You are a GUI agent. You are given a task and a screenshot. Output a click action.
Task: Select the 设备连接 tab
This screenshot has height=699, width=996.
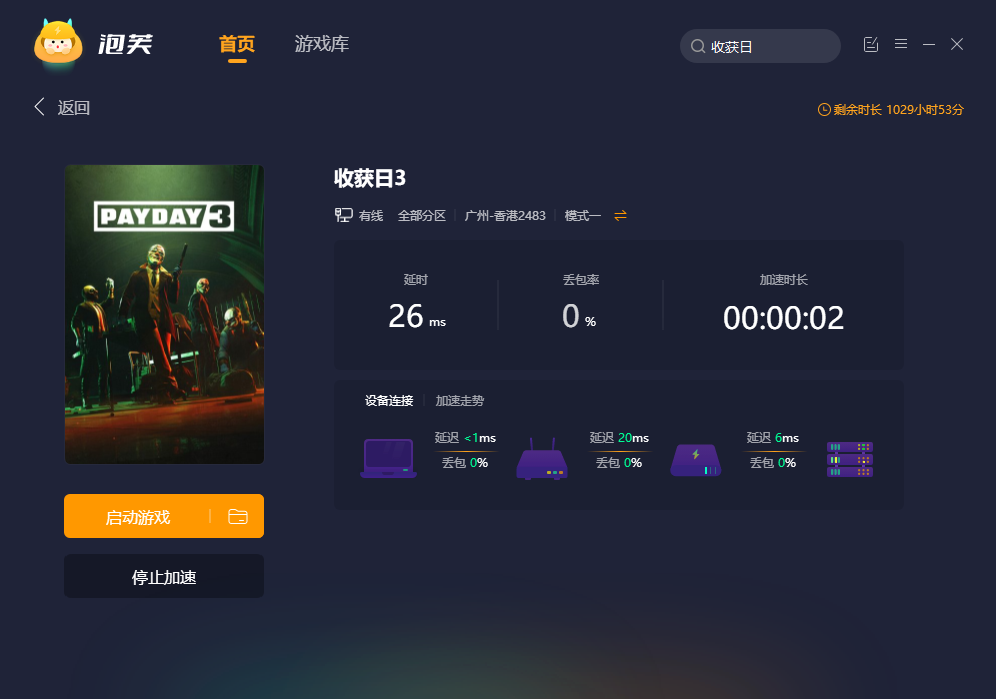[x=389, y=401]
